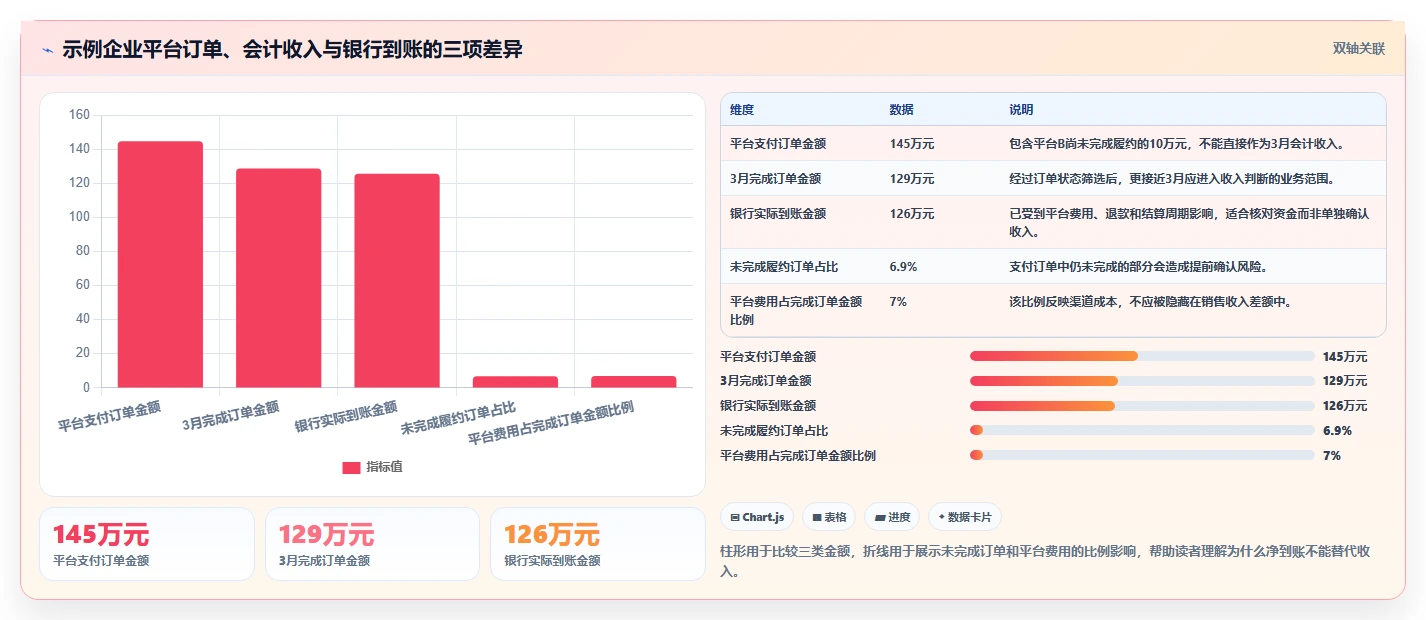Image resolution: width=1426 pixels, height=620 pixels.
Task: Click description starting 支付订单中仍未完成
Action: click(1139, 267)
